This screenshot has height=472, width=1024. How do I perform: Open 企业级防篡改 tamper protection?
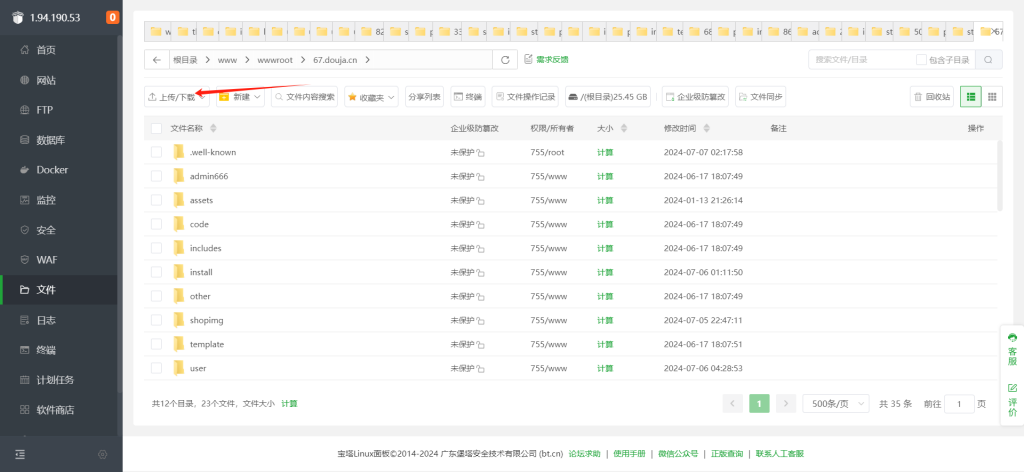696,97
